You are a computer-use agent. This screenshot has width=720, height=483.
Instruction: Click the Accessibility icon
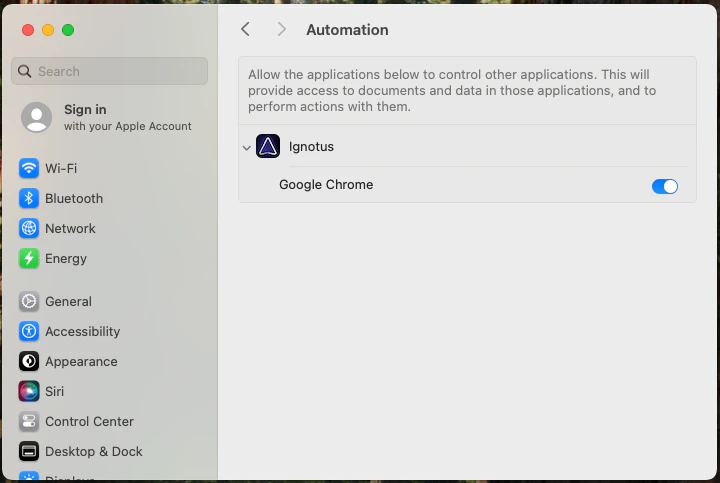pyautogui.click(x=28, y=331)
